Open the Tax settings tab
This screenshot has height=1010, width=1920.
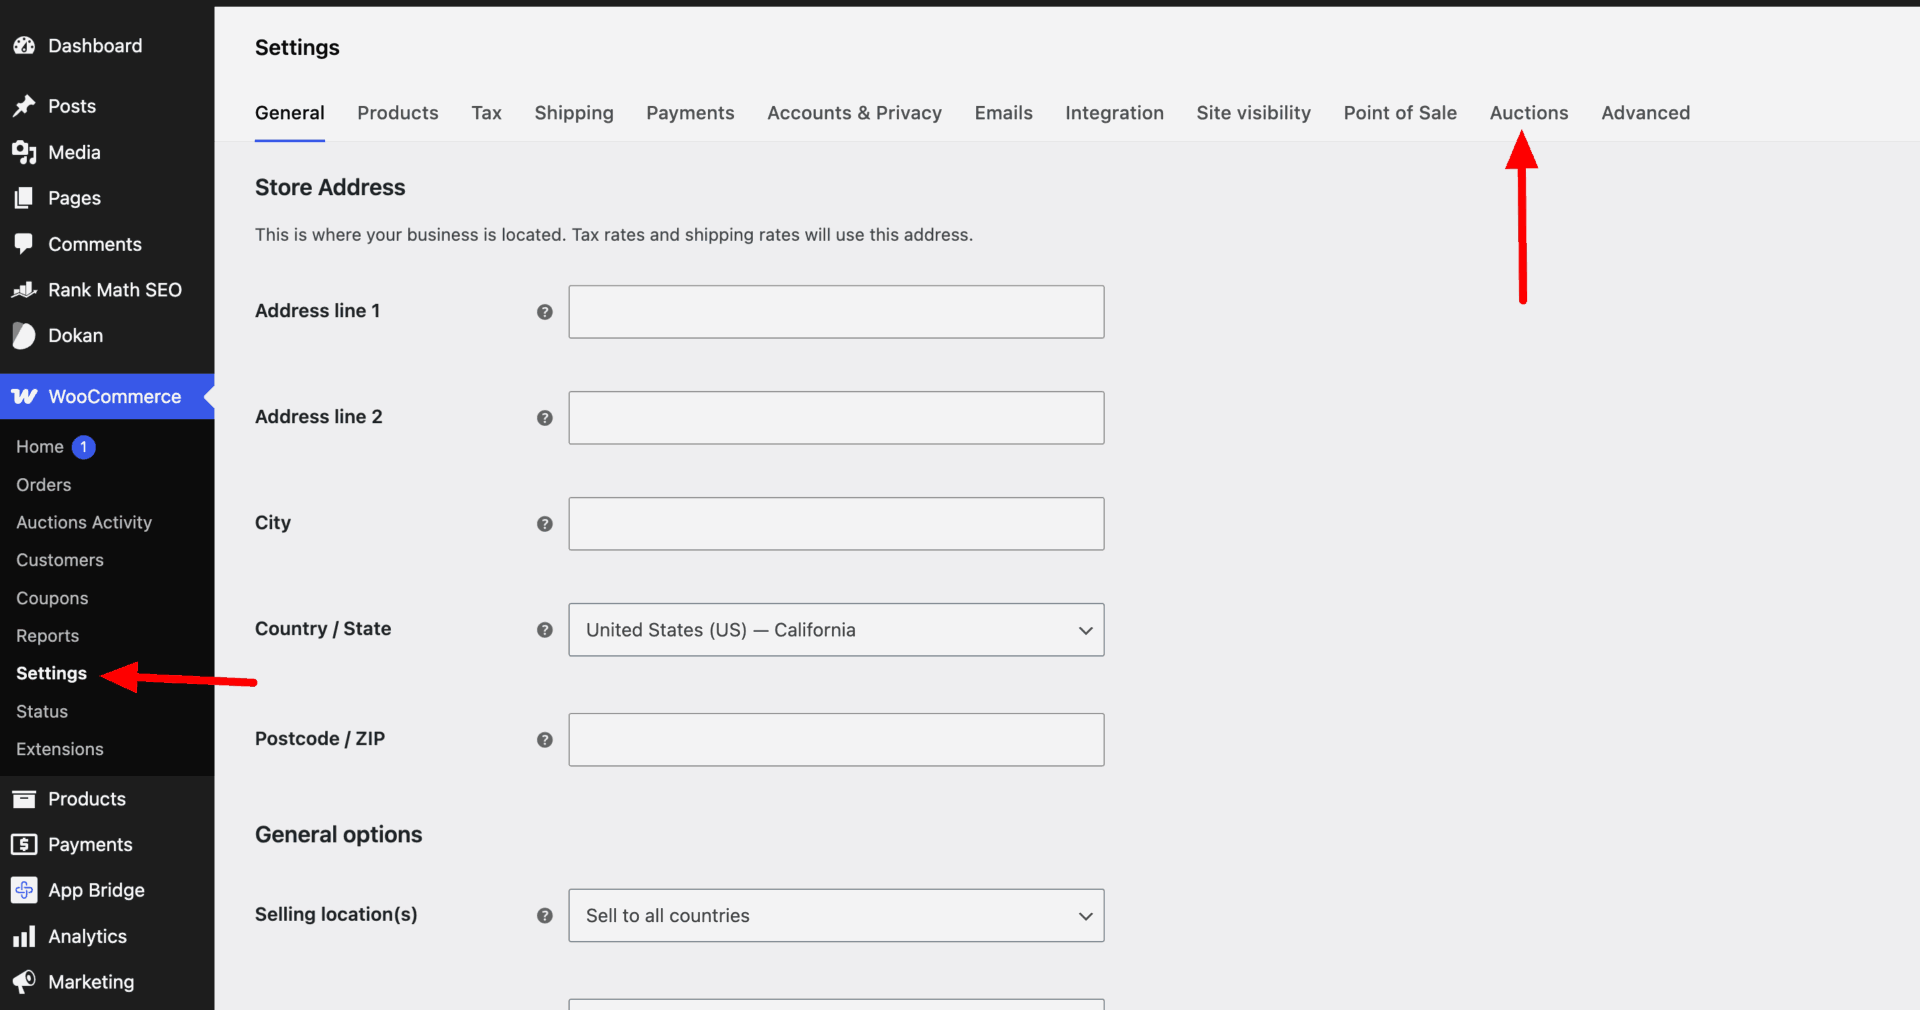(x=487, y=113)
